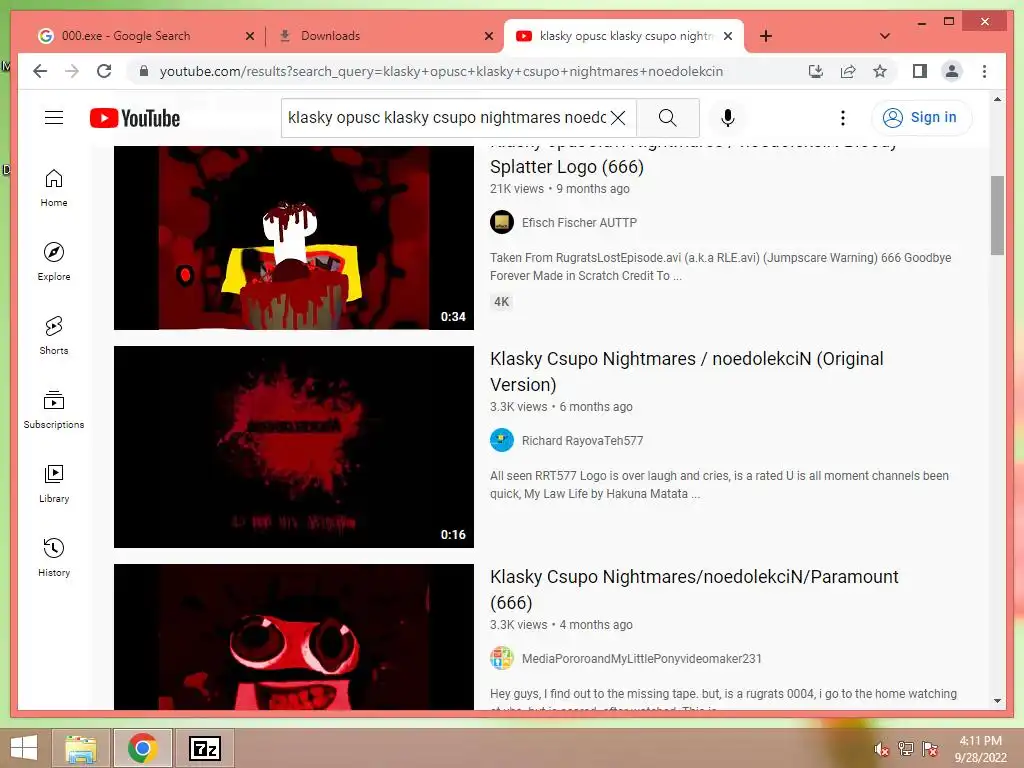1024x768 pixels.
Task: Go to YouTube home via logo
Action: pyautogui.click(x=135, y=118)
